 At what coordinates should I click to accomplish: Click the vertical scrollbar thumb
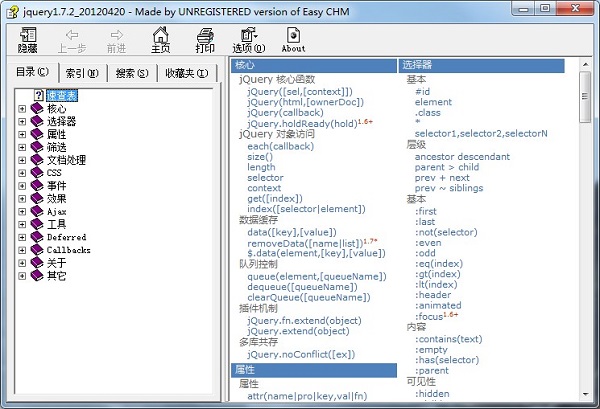pos(585,96)
